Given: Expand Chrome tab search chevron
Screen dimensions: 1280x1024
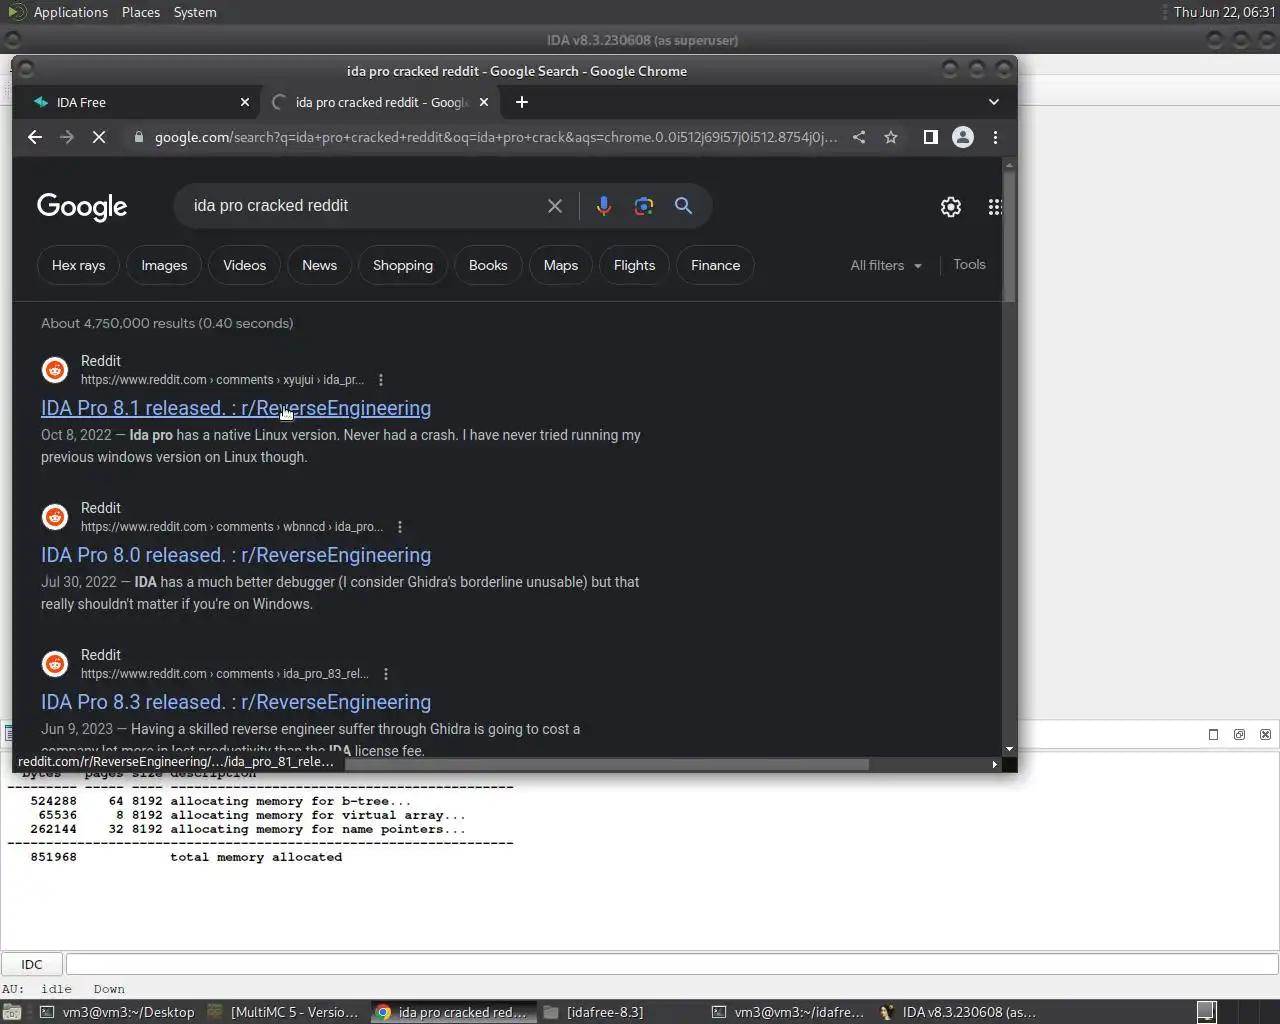Looking at the screenshot, I should [x=994, y=102].
